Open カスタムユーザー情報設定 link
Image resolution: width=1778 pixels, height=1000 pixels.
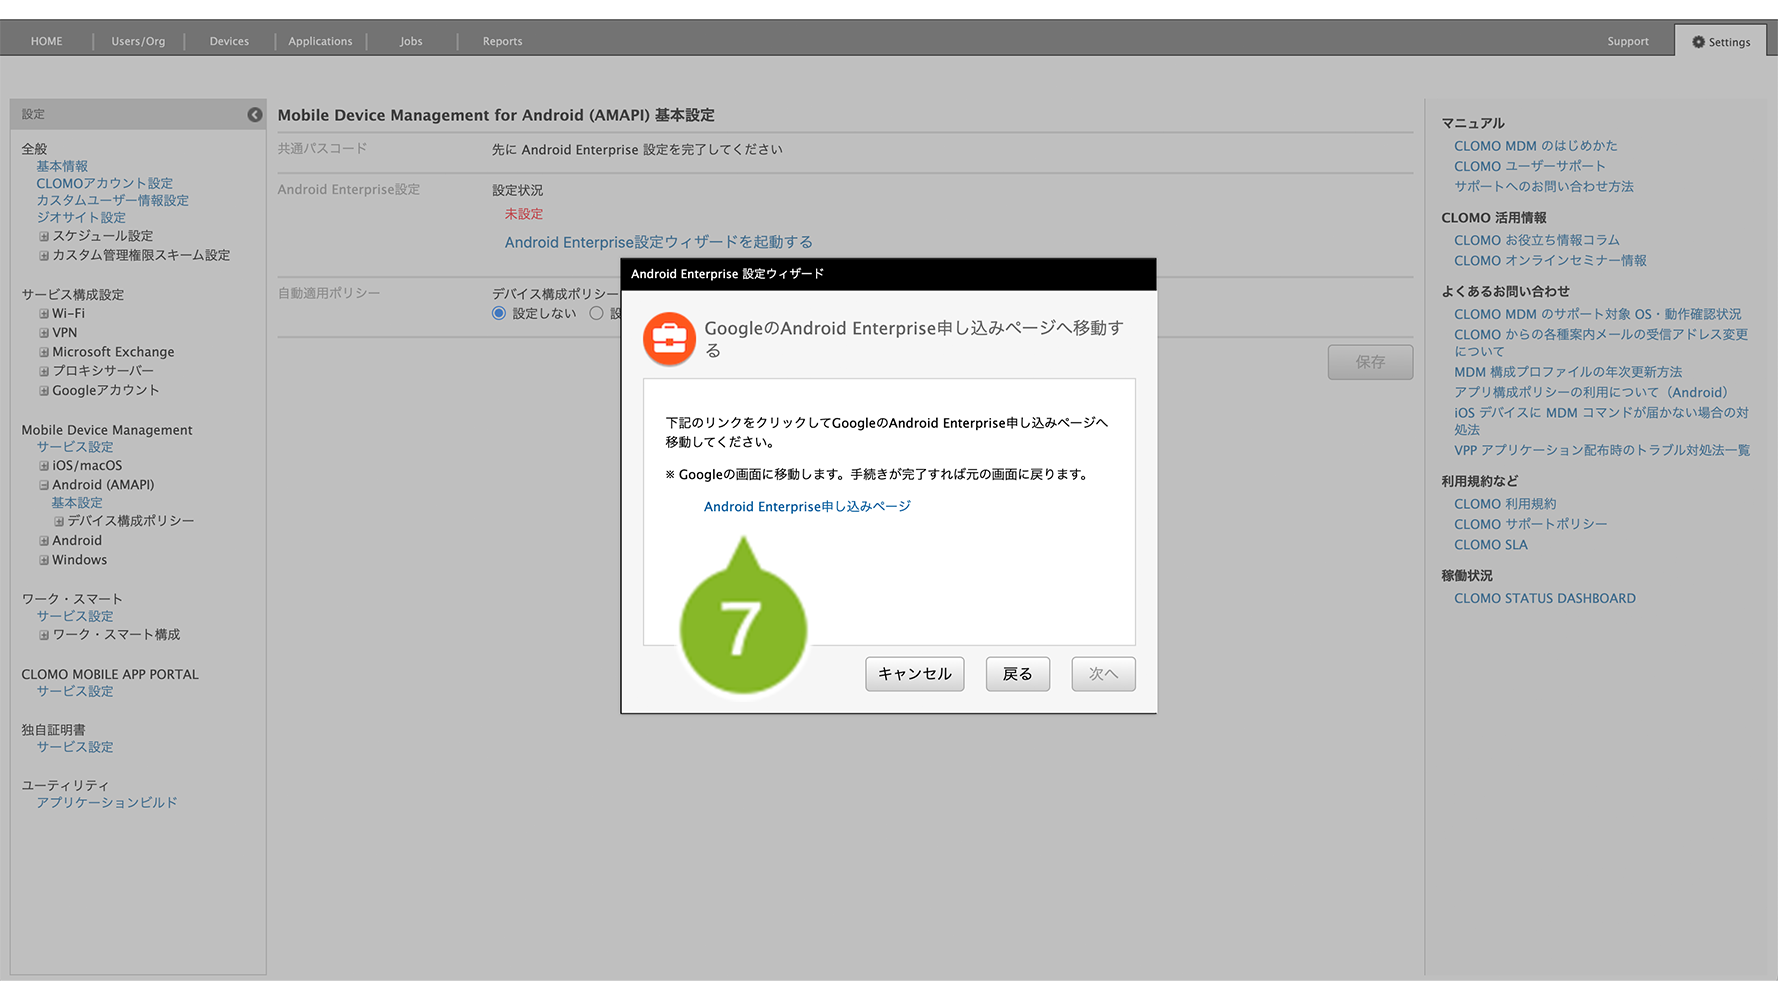[113, 200]
